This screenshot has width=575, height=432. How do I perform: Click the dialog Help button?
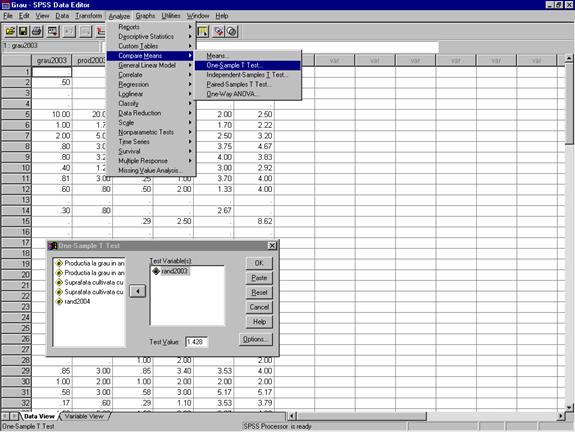click(x=259, y=322)
